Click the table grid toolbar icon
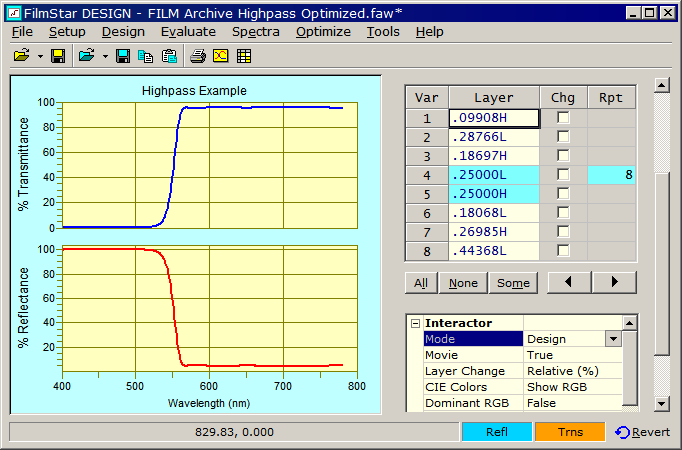This screenshot has height=450, width=682. (244, 56)
